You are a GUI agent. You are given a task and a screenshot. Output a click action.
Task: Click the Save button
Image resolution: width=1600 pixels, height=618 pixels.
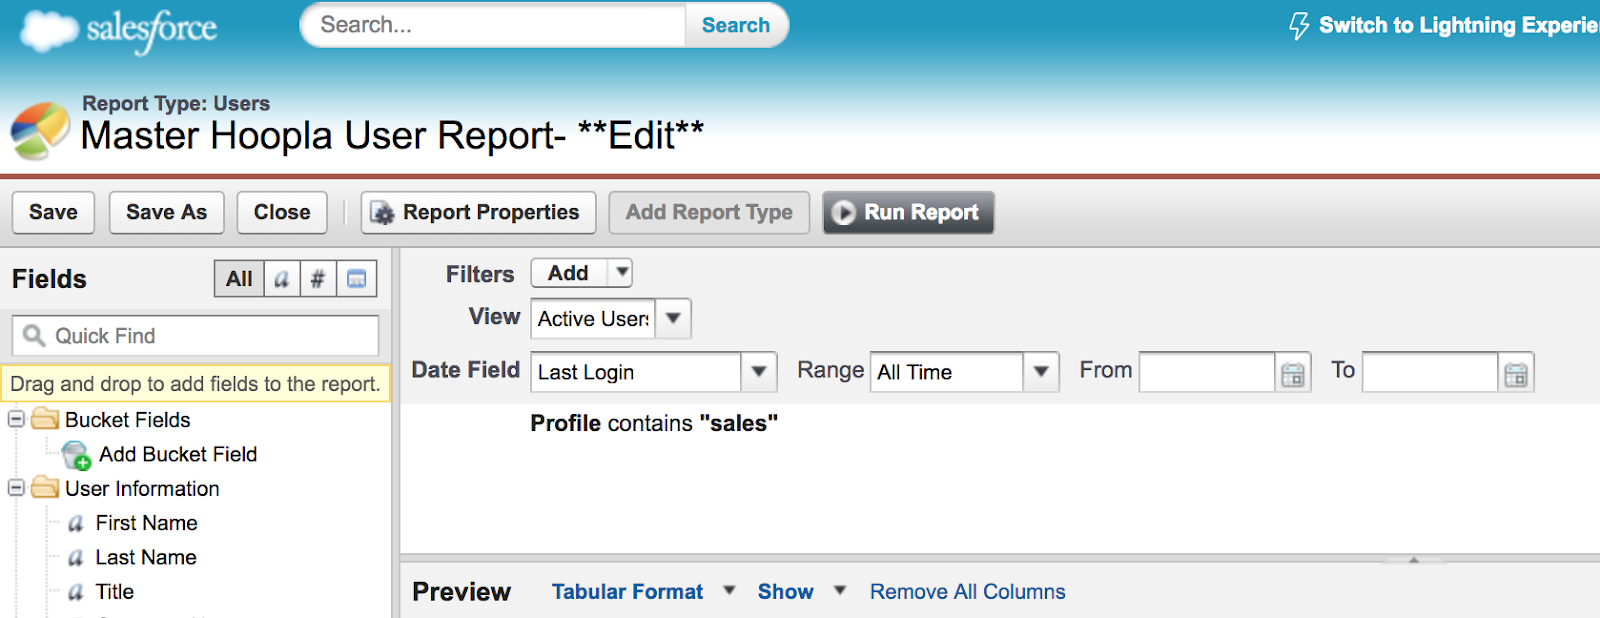pos(53,212)
